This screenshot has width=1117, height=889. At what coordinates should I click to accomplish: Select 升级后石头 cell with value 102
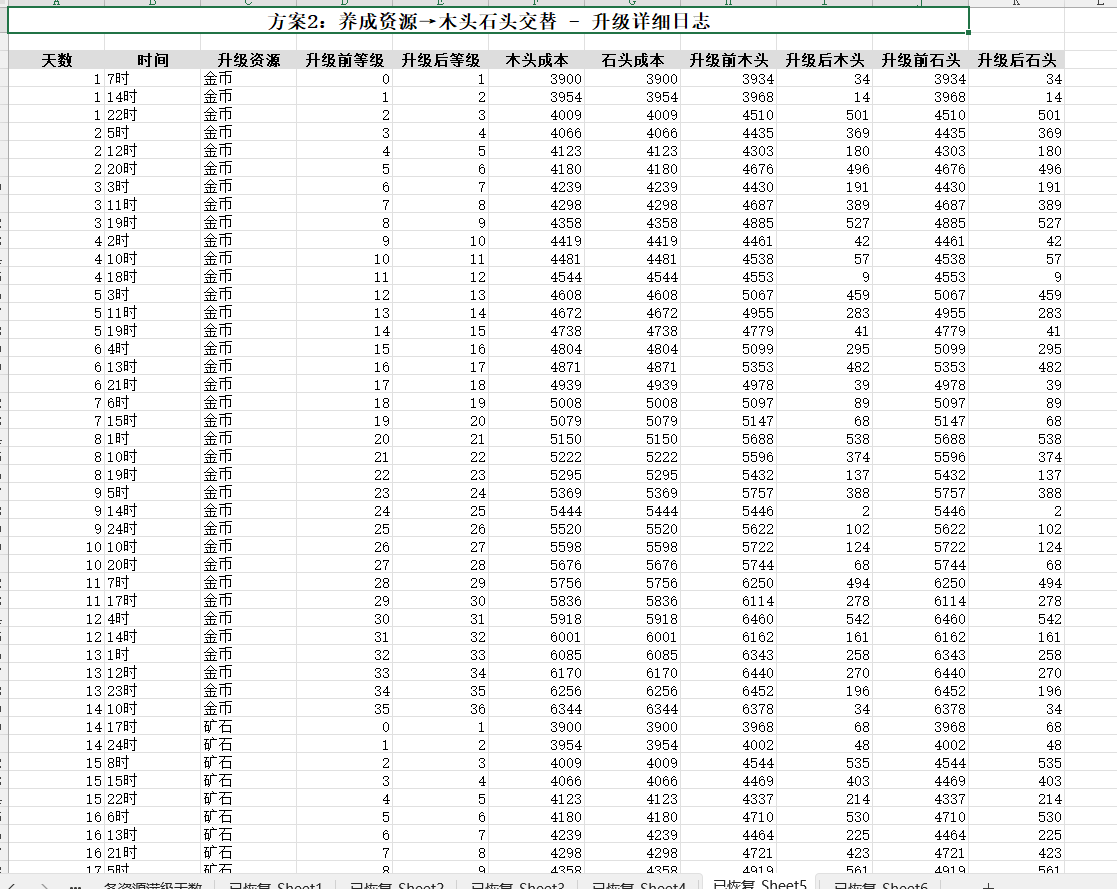[1017, 529]
